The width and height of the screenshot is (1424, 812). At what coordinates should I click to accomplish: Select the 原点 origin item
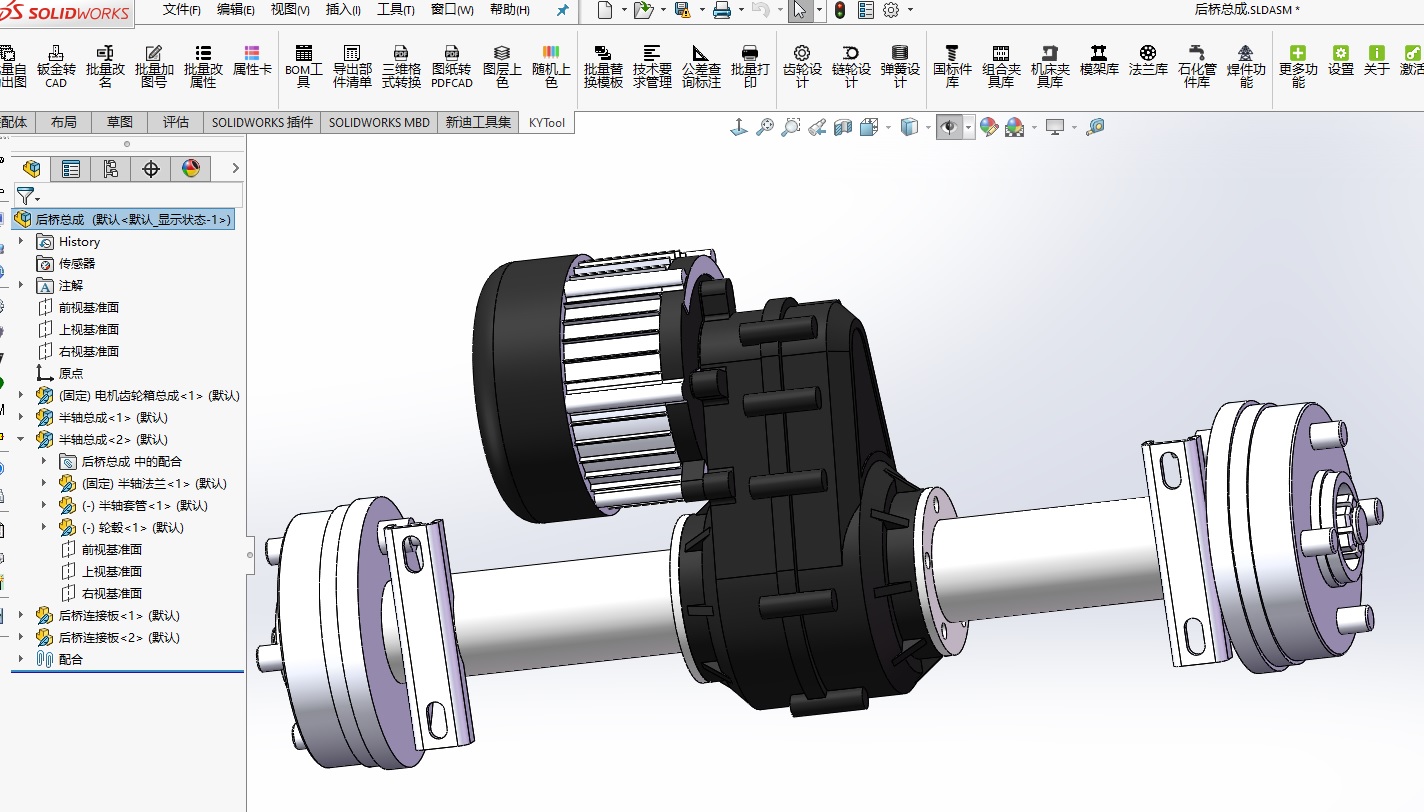(60, 373)
